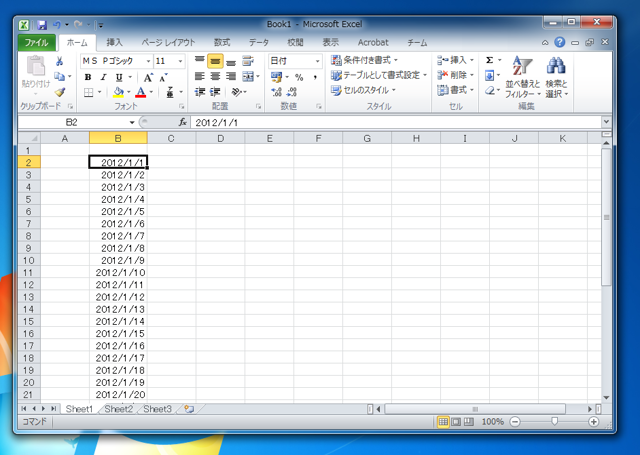640x455 pixels.
Task: Toggle Underline formatting
Action: tap(119, 77)
